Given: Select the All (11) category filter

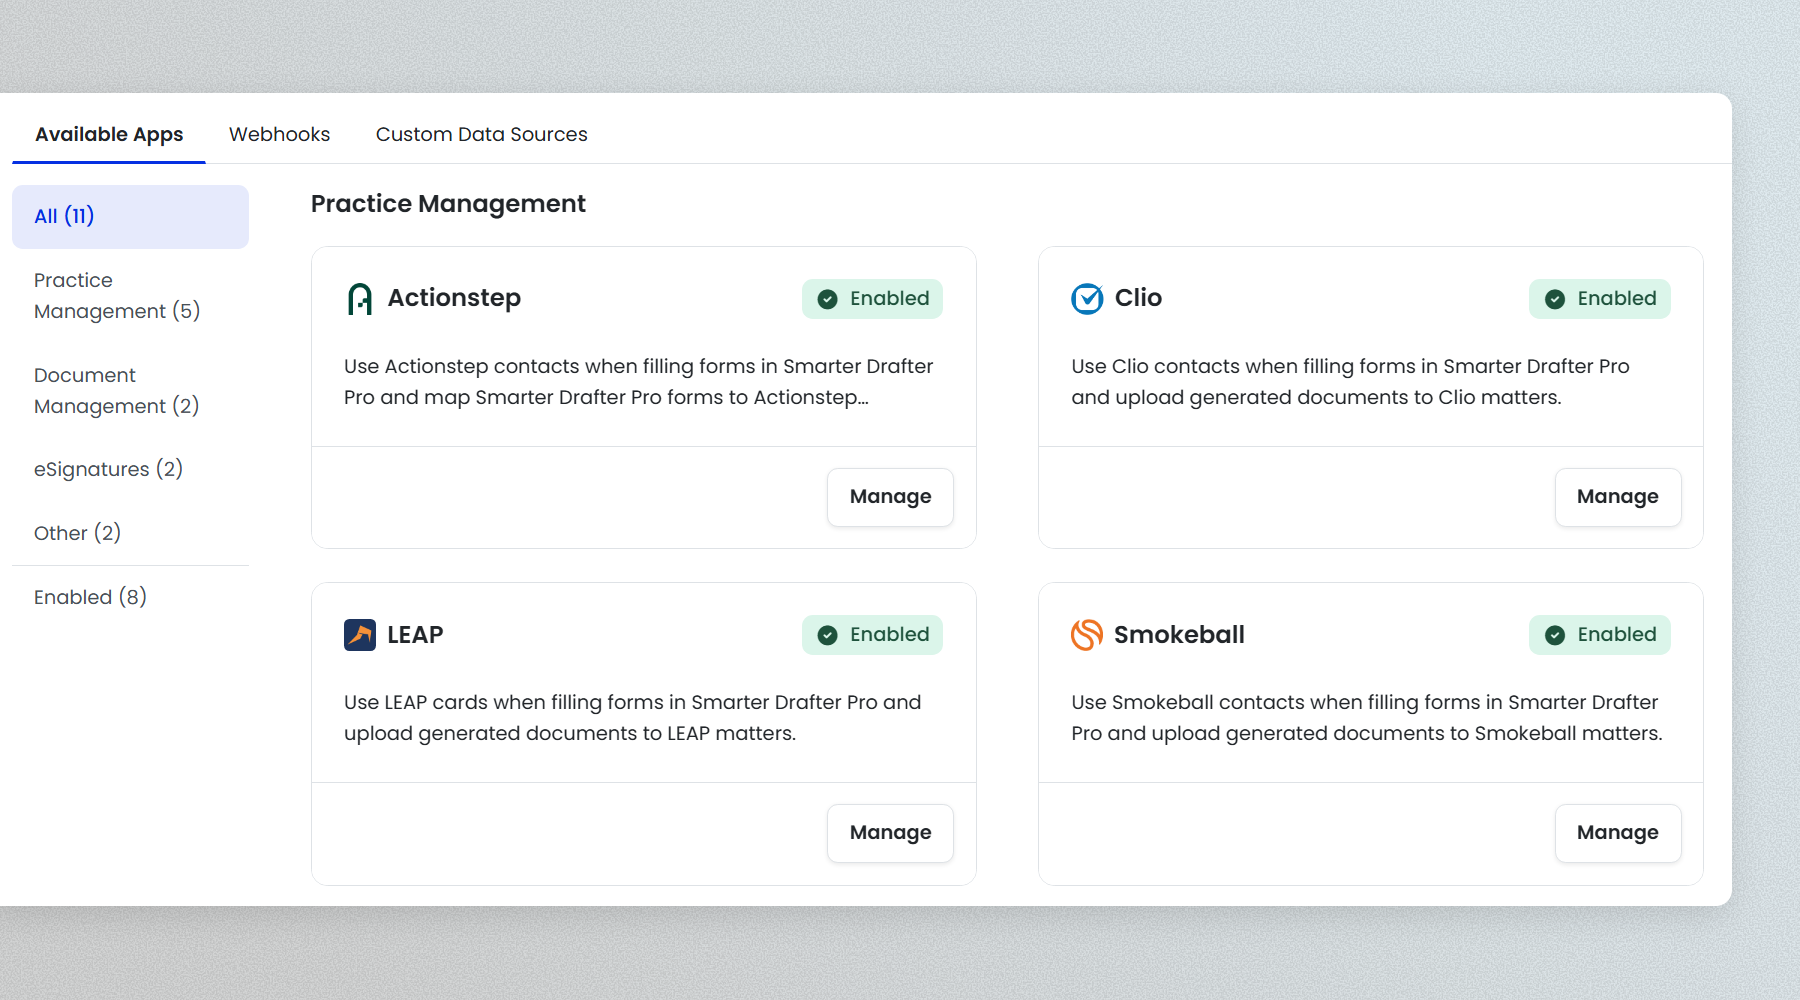Looking at the screenshot, I should pyautogui.click(x=130, y=216).
